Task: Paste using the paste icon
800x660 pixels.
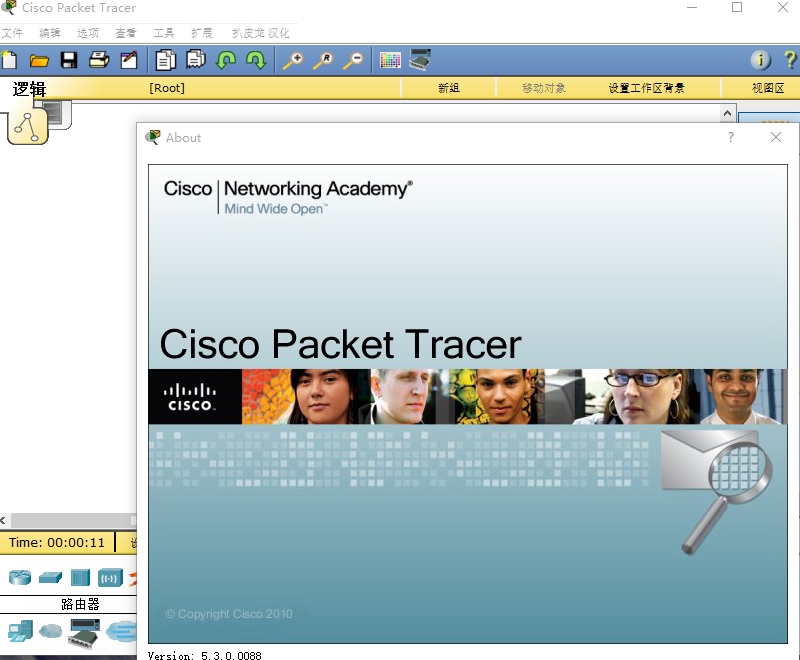Action: click(x=196, y=59)
